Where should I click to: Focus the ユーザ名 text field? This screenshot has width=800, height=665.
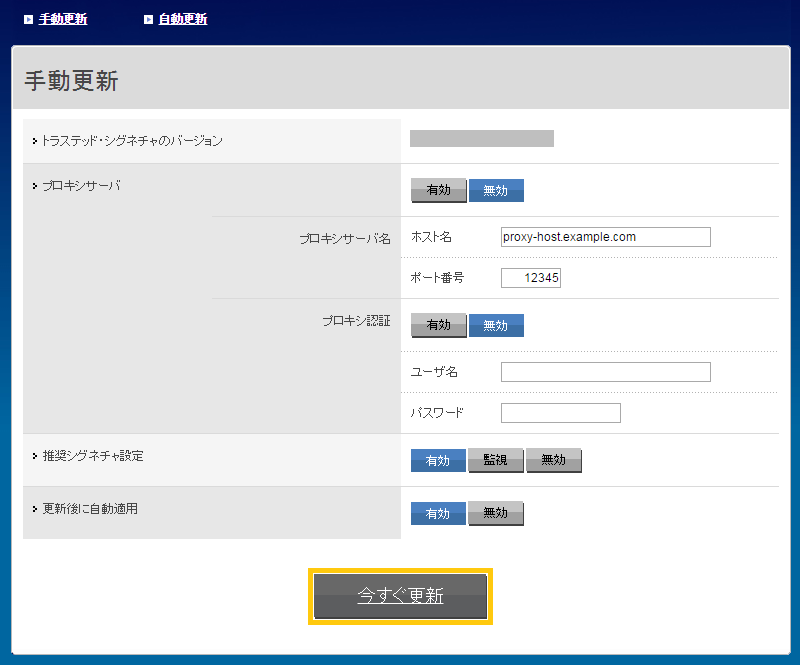click(x=605, y=372)
